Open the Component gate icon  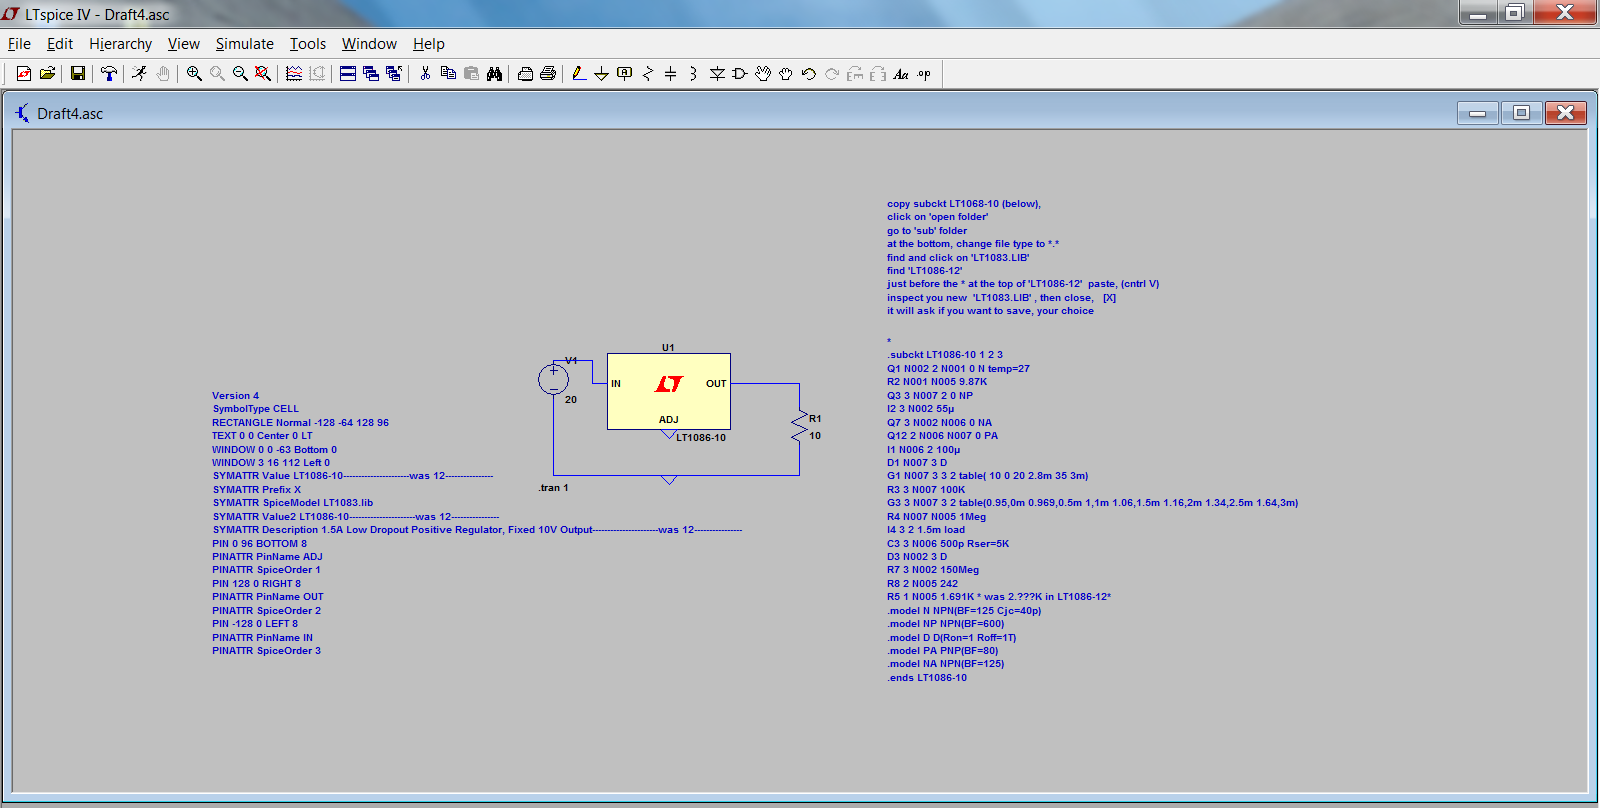(x=740, y=74)
